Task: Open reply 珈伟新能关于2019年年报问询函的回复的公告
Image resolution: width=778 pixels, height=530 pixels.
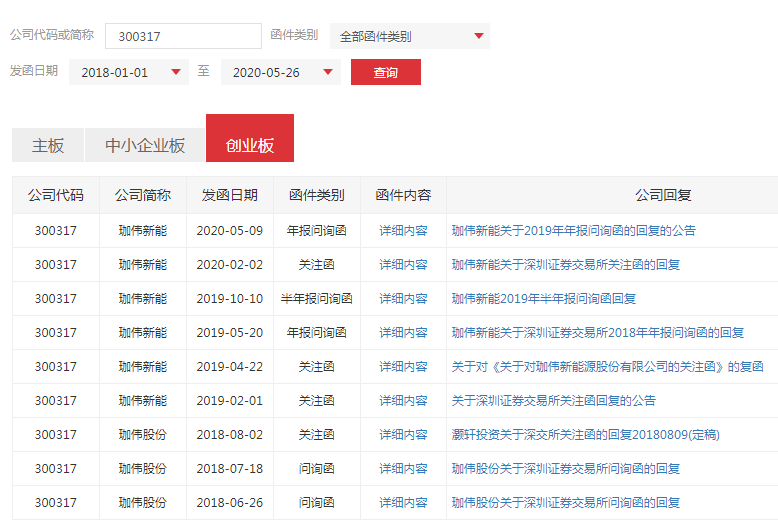Action: tap(574, 231)
